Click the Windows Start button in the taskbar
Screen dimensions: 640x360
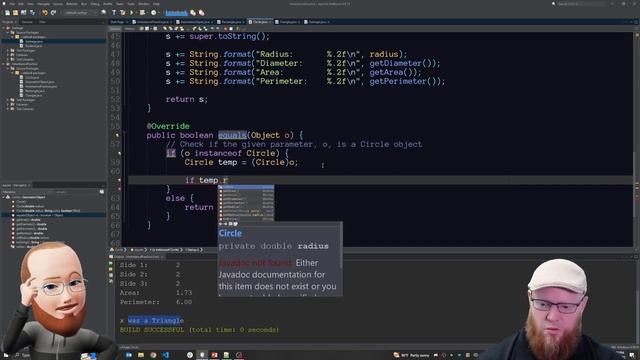(x=6, y=356)
